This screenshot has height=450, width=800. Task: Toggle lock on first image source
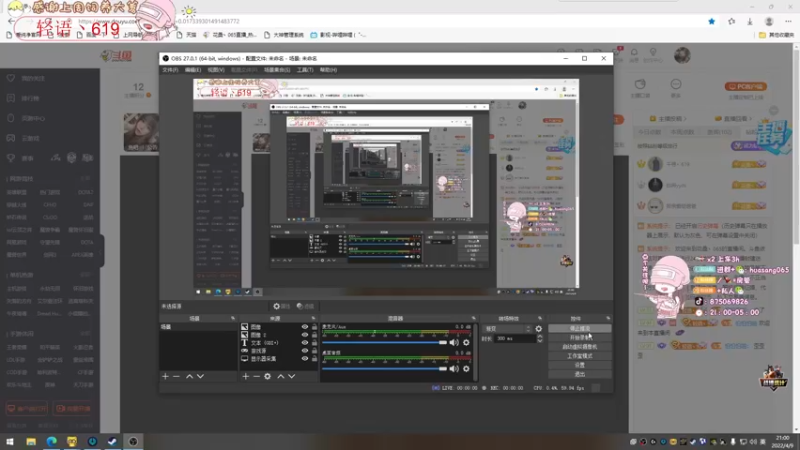(314, 327)
